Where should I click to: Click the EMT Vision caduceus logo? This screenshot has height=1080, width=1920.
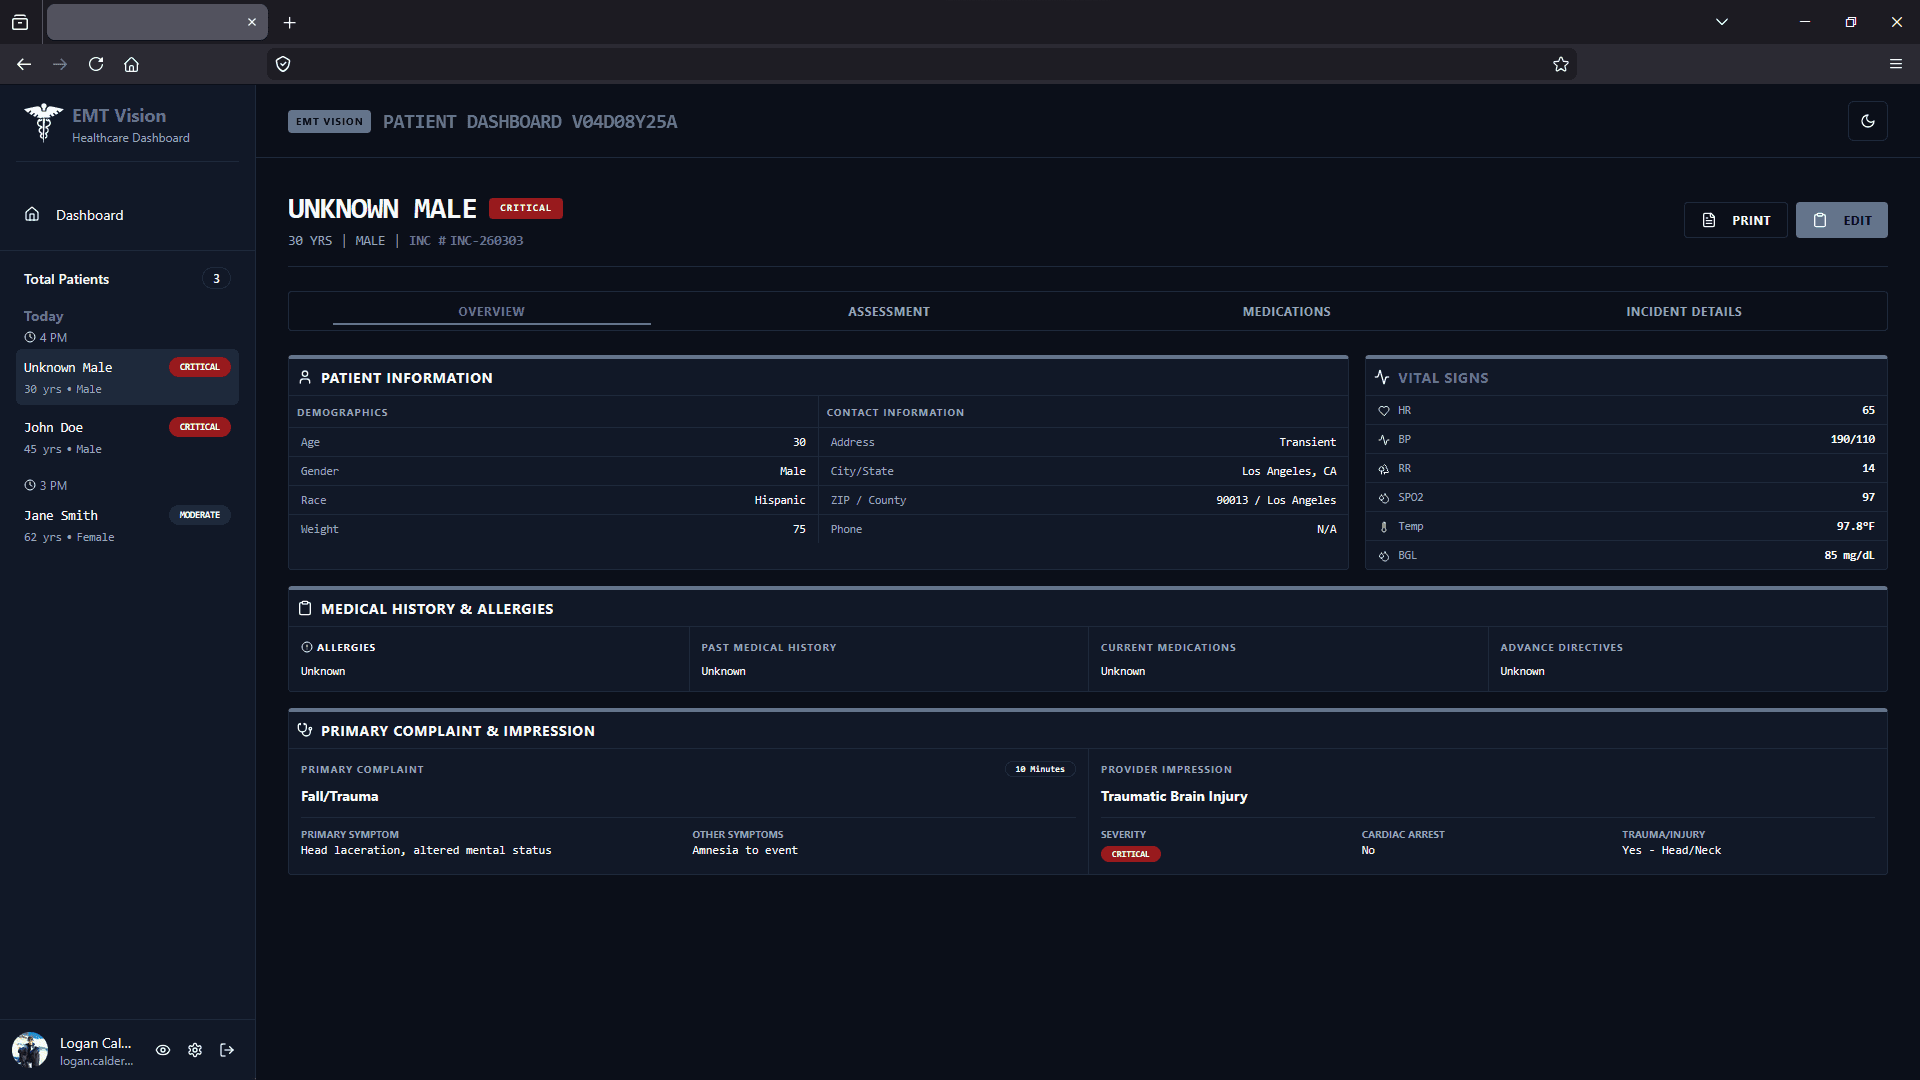43,122
